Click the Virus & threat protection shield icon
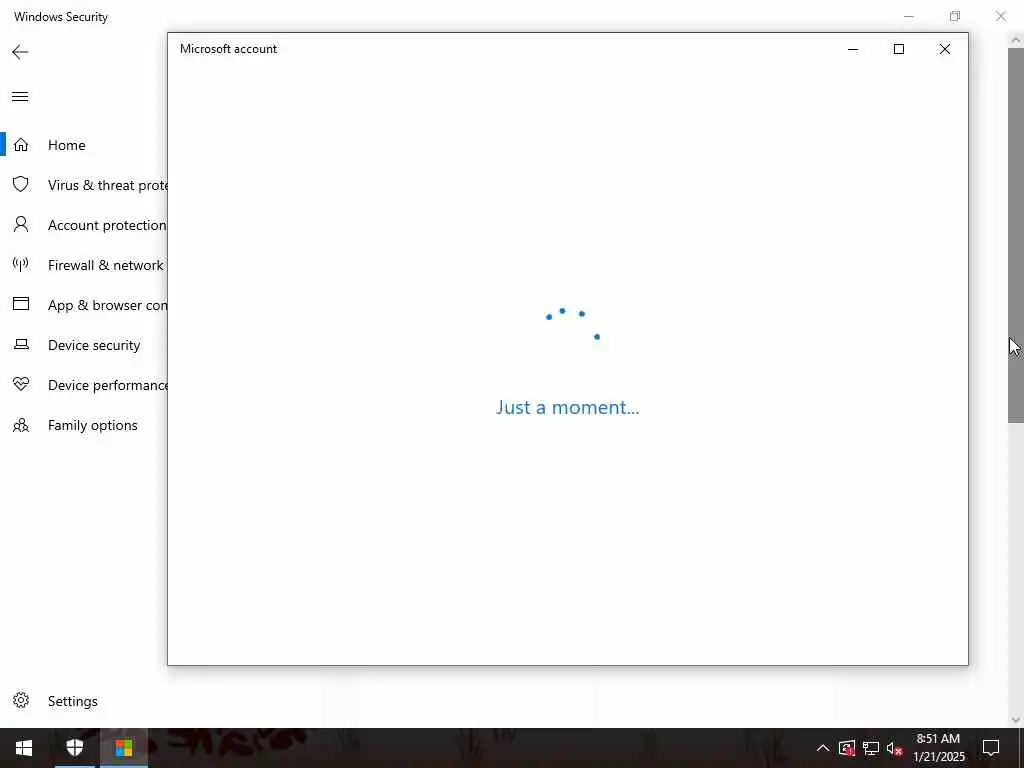 21,185
